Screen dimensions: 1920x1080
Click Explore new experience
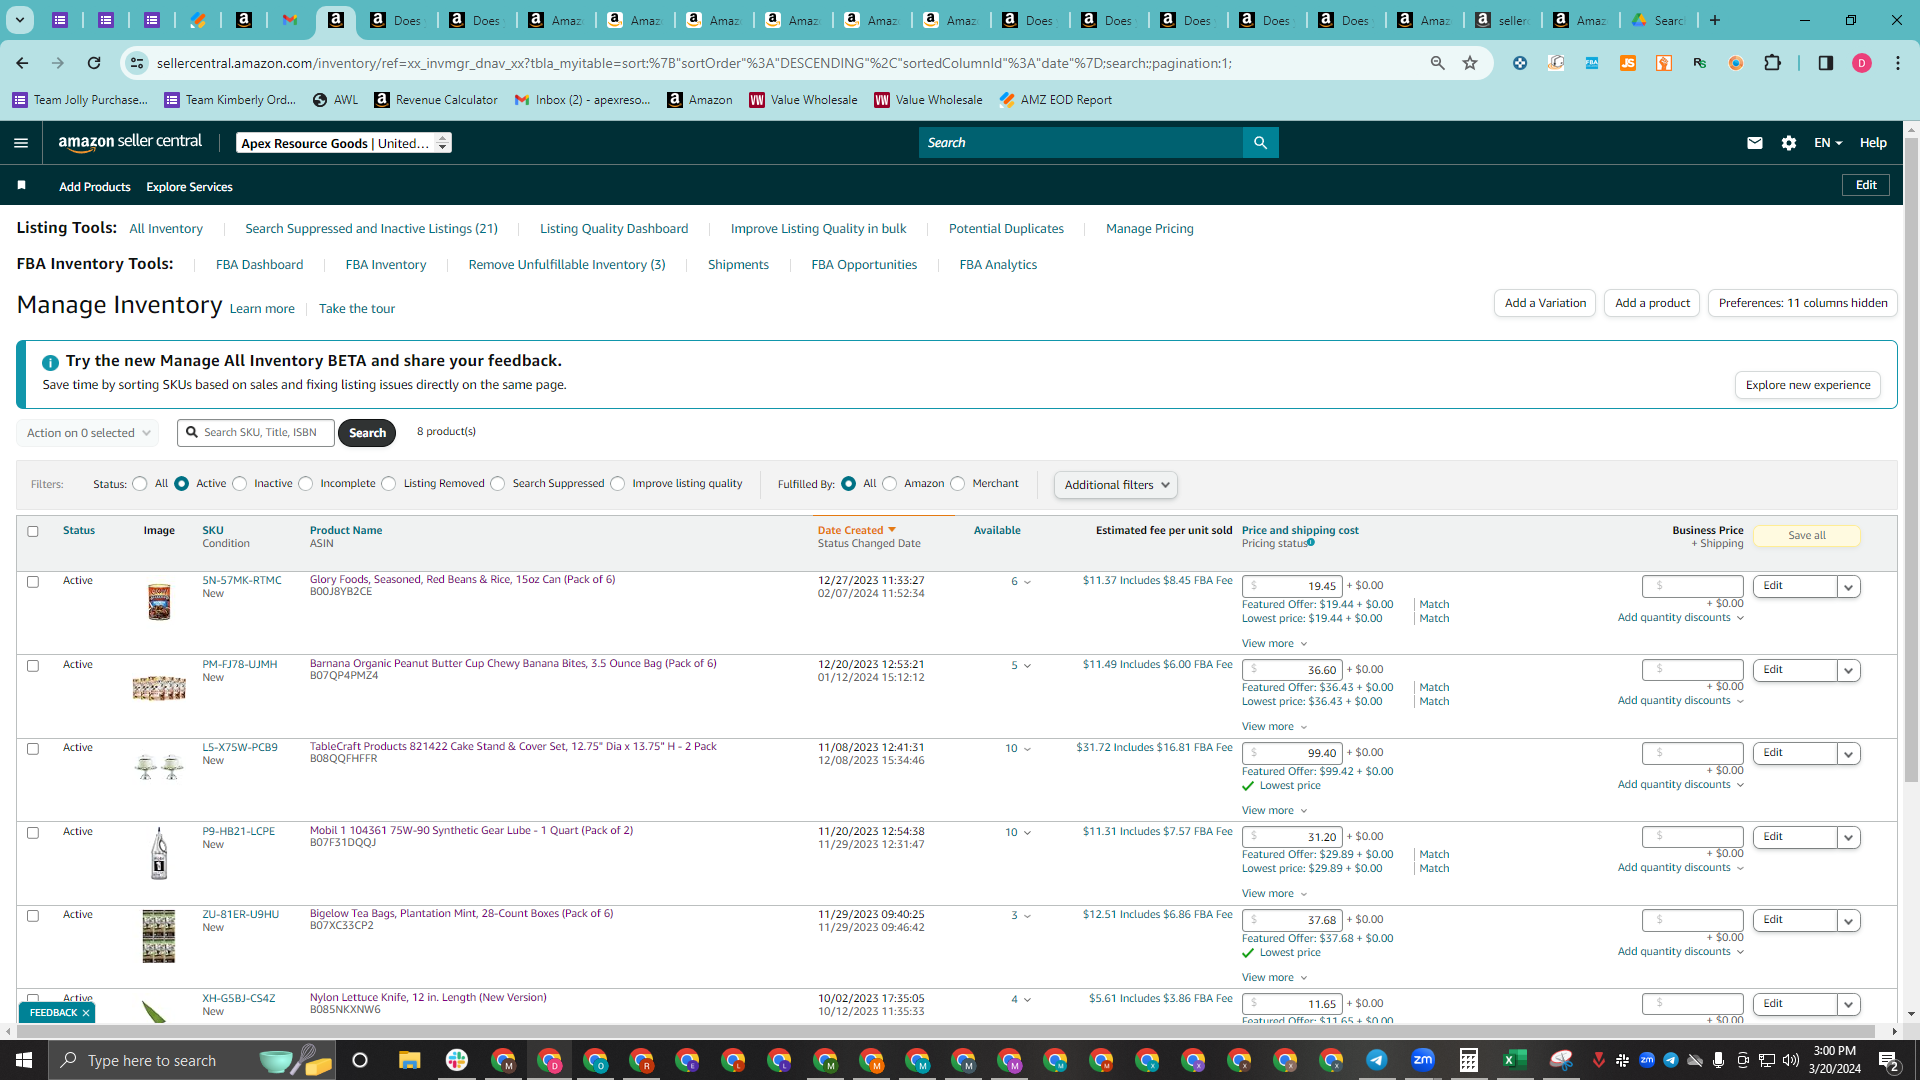point(1808,385)
